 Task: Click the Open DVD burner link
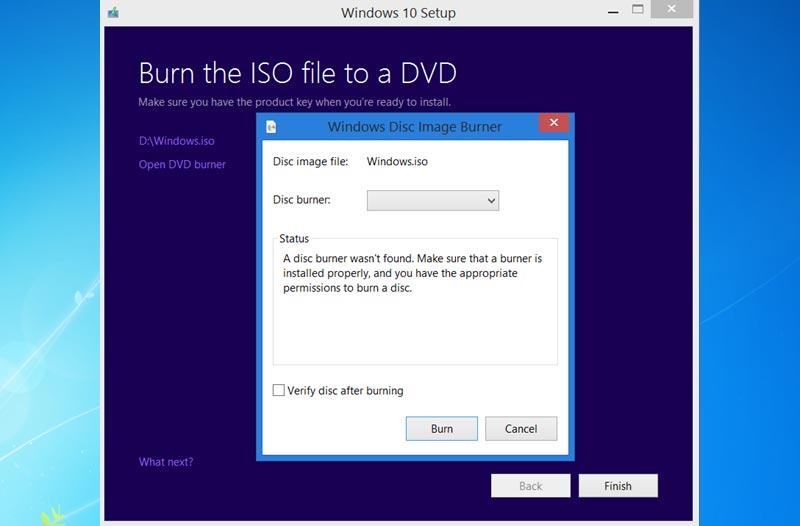pyautogui.click(x=182, y=164)
